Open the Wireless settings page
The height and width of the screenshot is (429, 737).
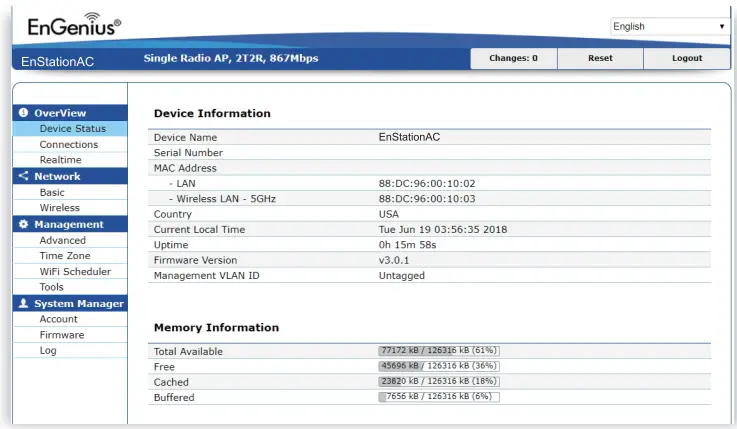pos(70,208)
